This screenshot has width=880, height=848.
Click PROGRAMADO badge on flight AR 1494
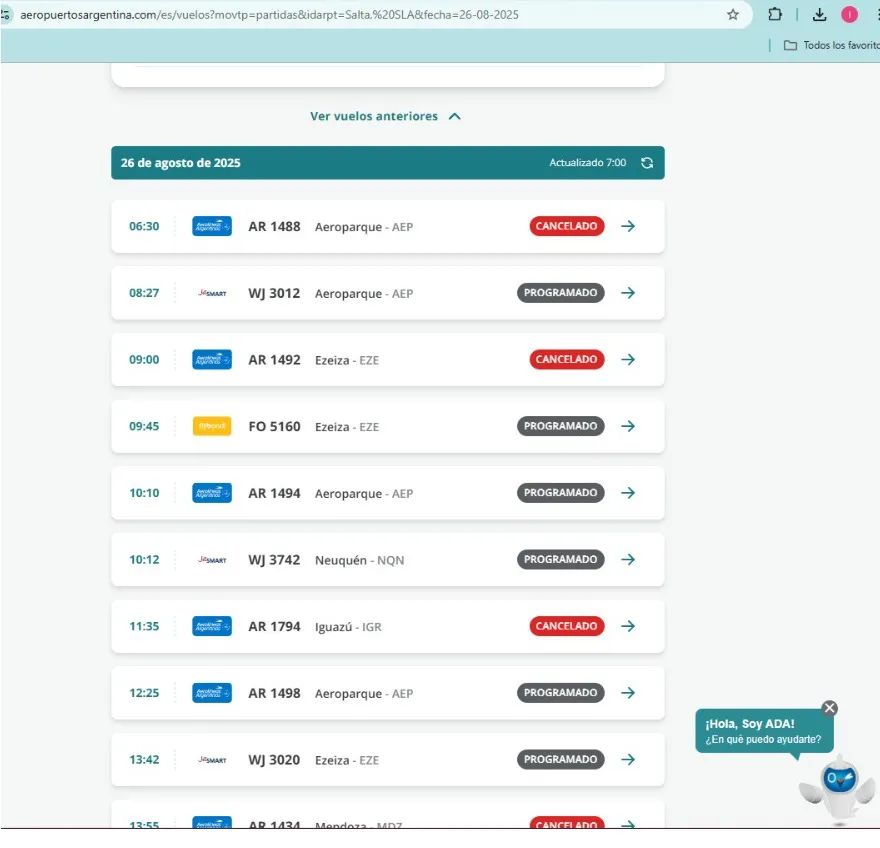560,493
